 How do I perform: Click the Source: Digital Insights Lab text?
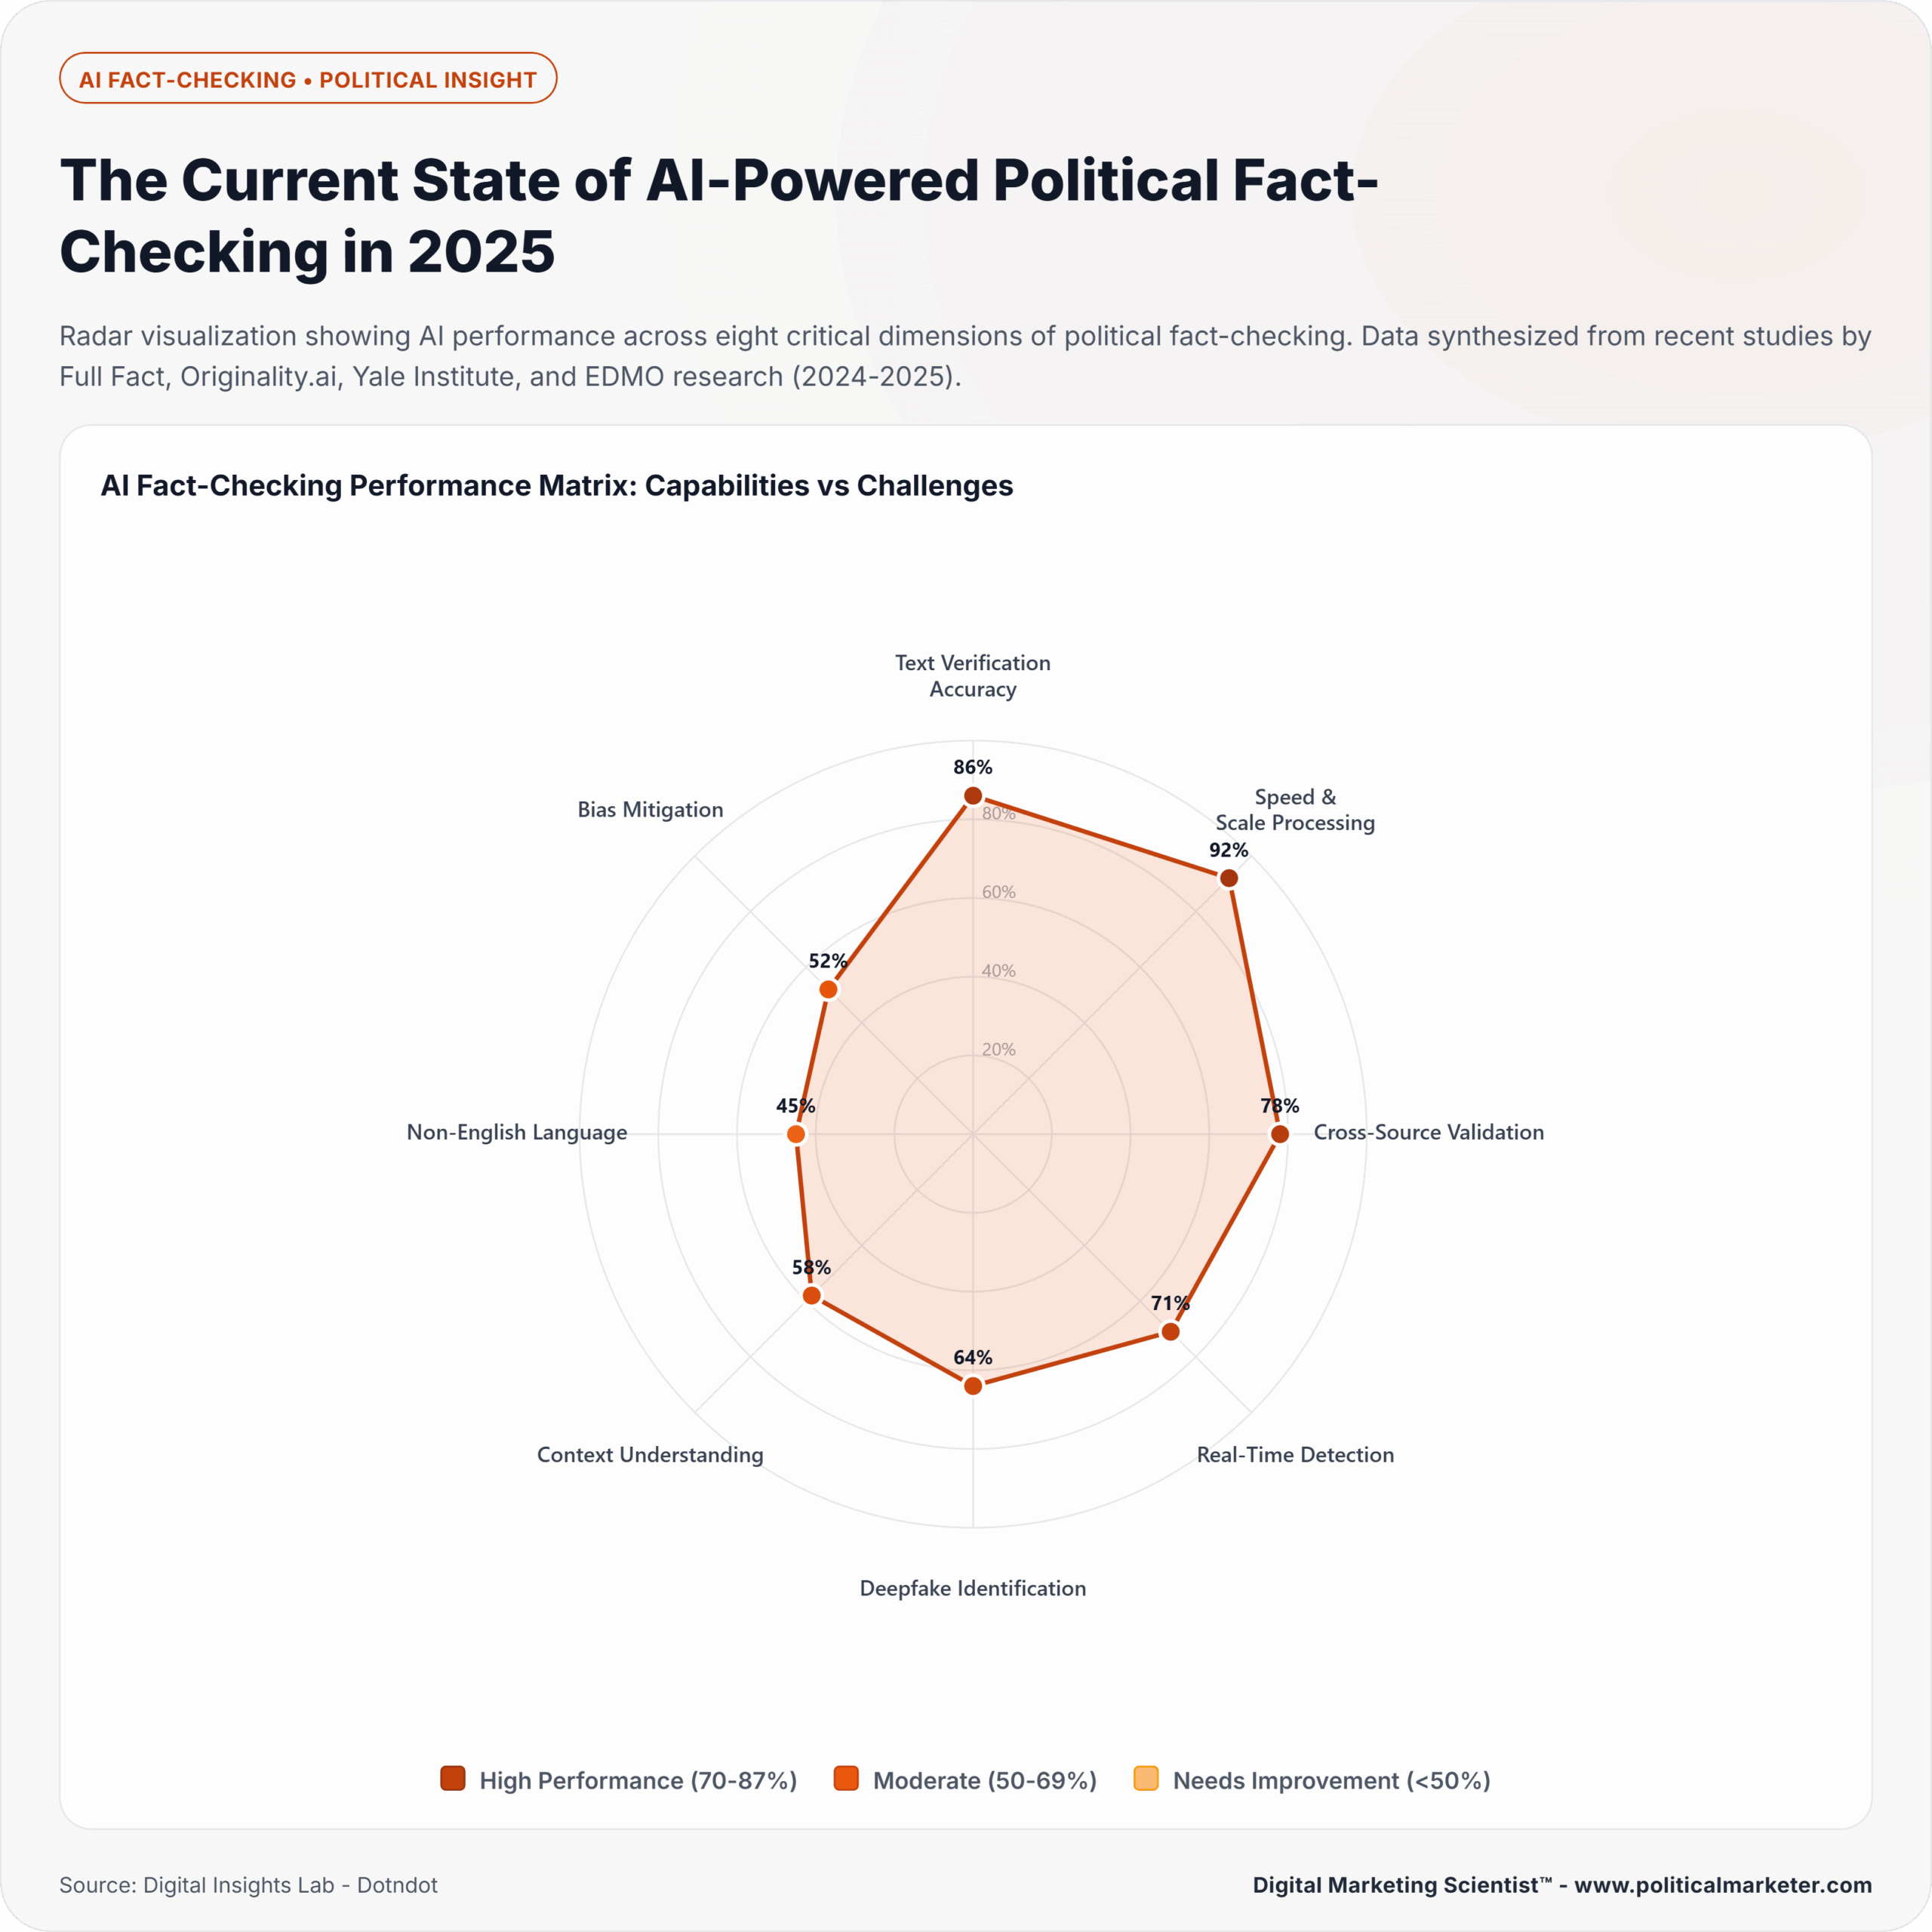pos(248,1884)
